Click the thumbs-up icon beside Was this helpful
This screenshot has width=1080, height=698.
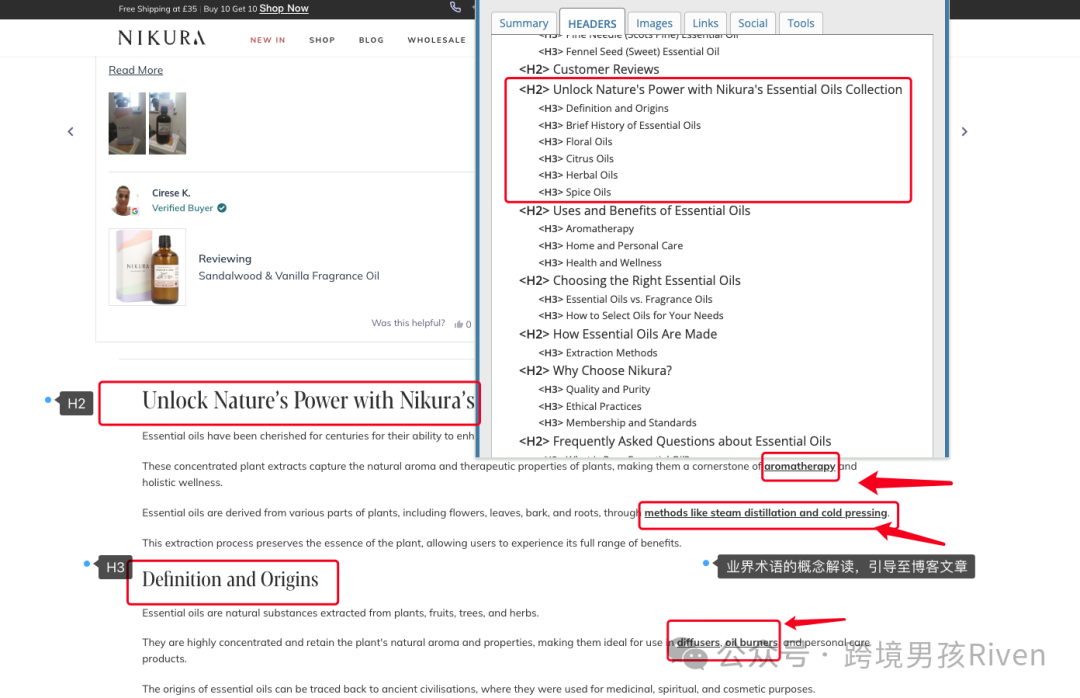(459, 324)
